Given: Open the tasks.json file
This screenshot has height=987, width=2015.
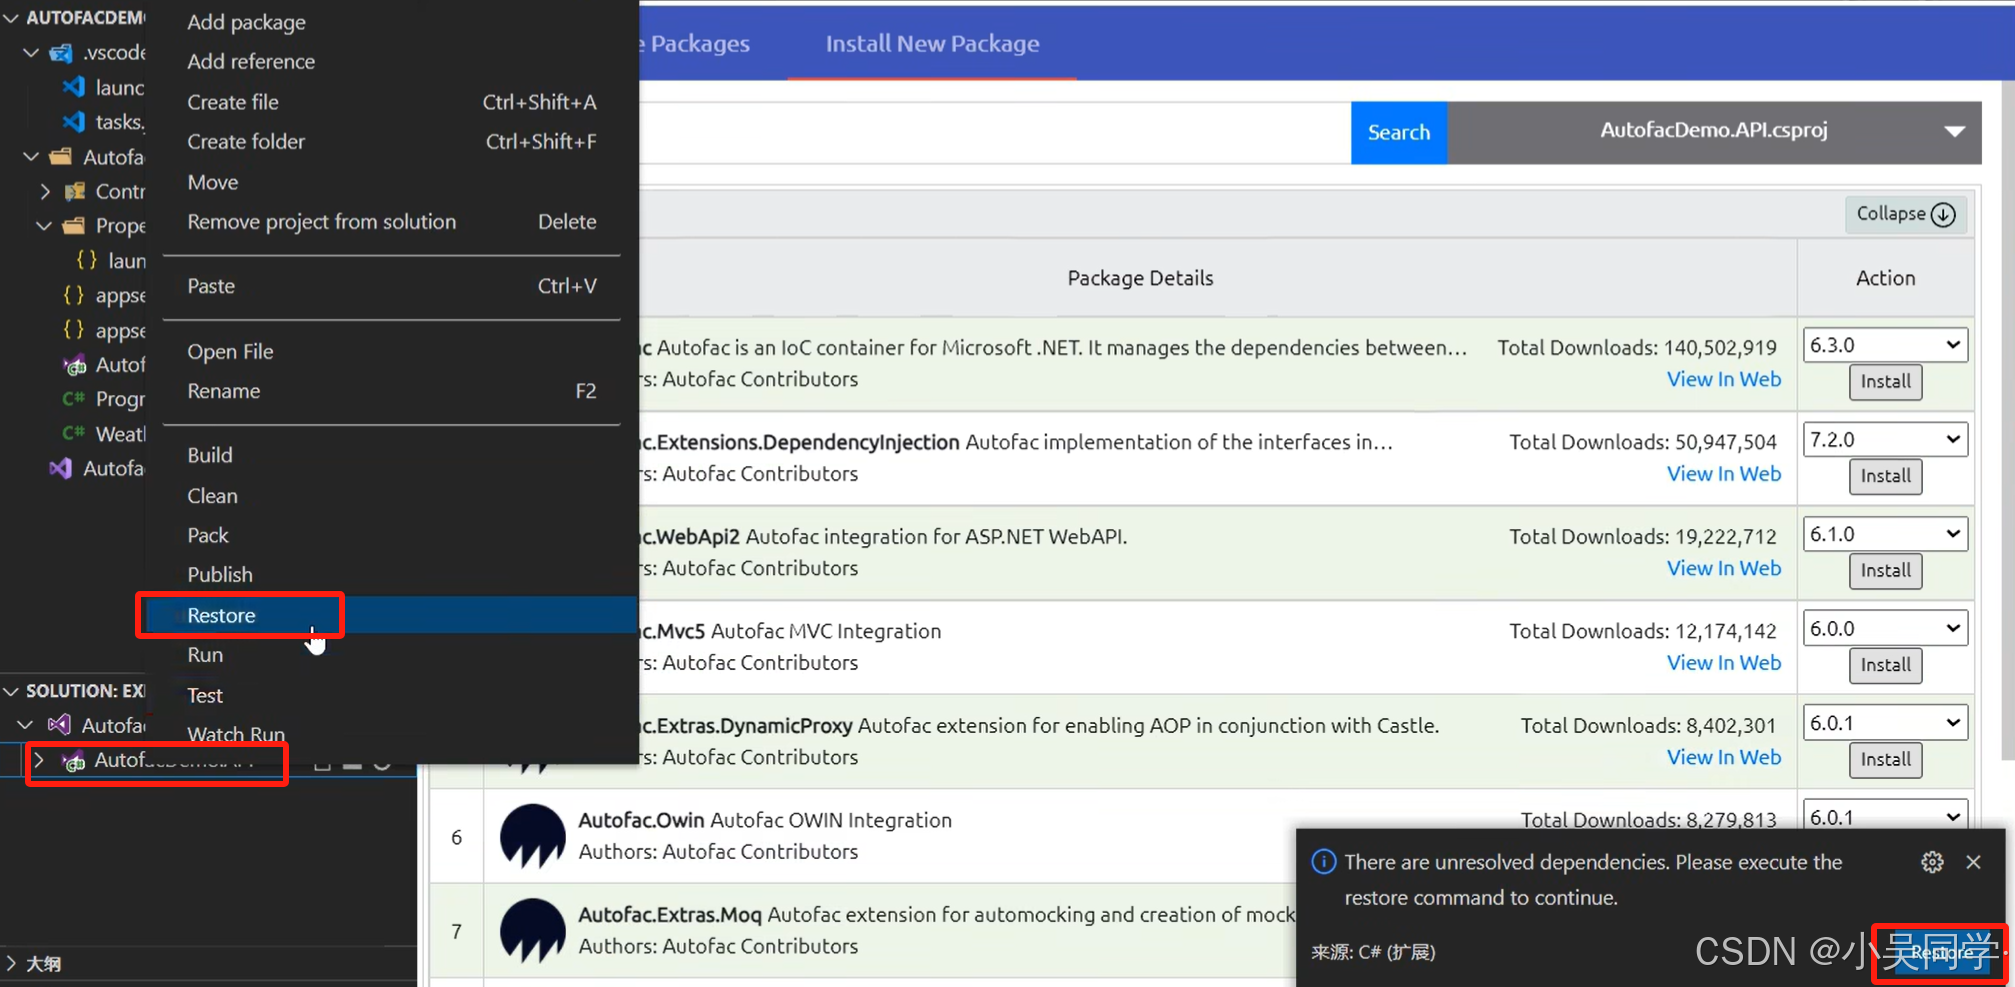Looking at the screenshot, I should [103, 122].
